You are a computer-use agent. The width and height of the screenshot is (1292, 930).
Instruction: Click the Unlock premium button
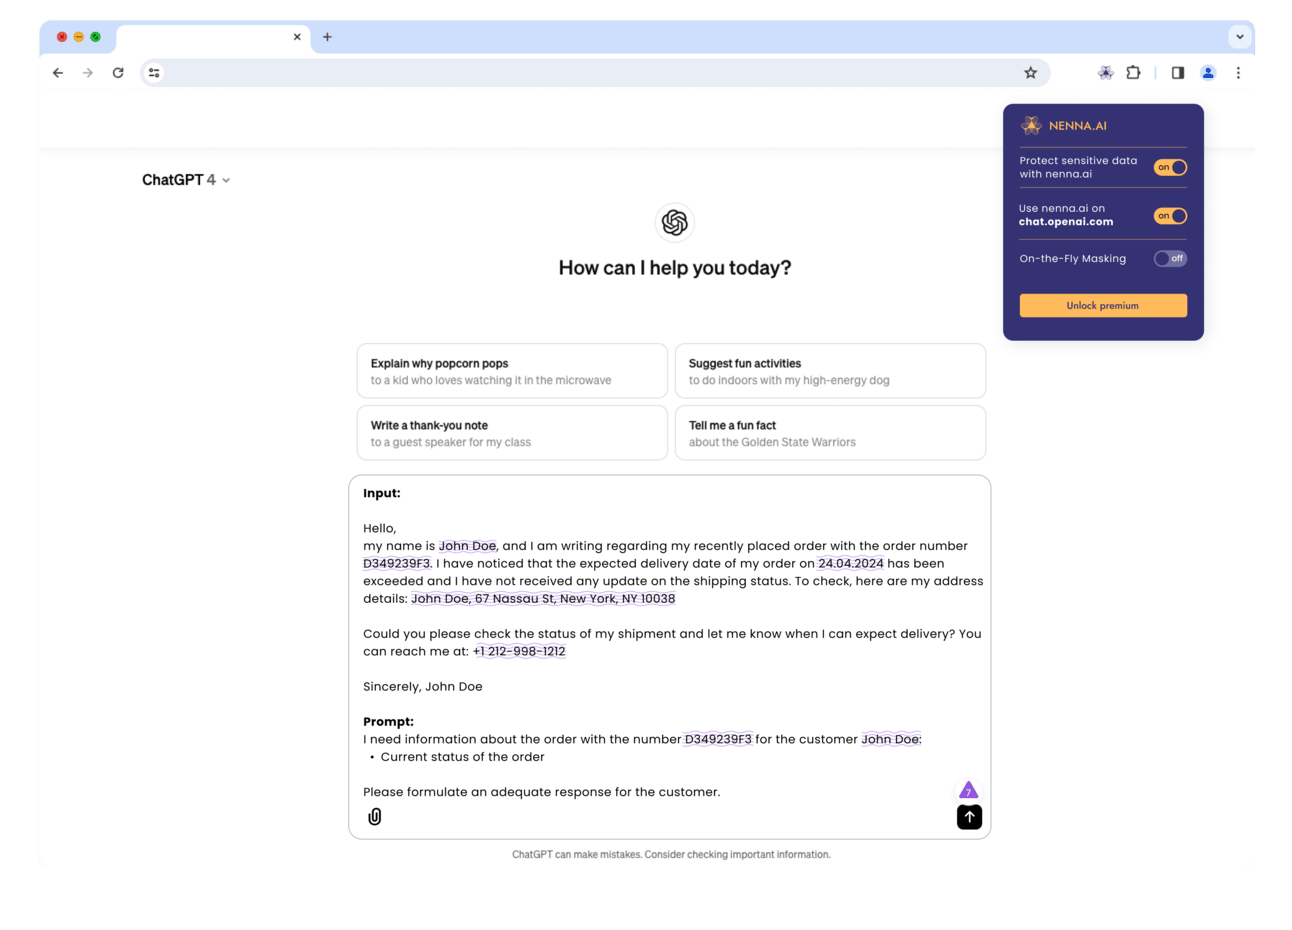click(1103, 306)
